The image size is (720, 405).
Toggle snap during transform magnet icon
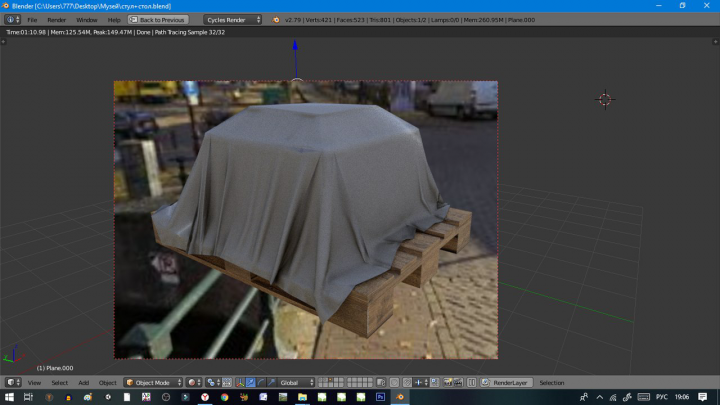407,382
